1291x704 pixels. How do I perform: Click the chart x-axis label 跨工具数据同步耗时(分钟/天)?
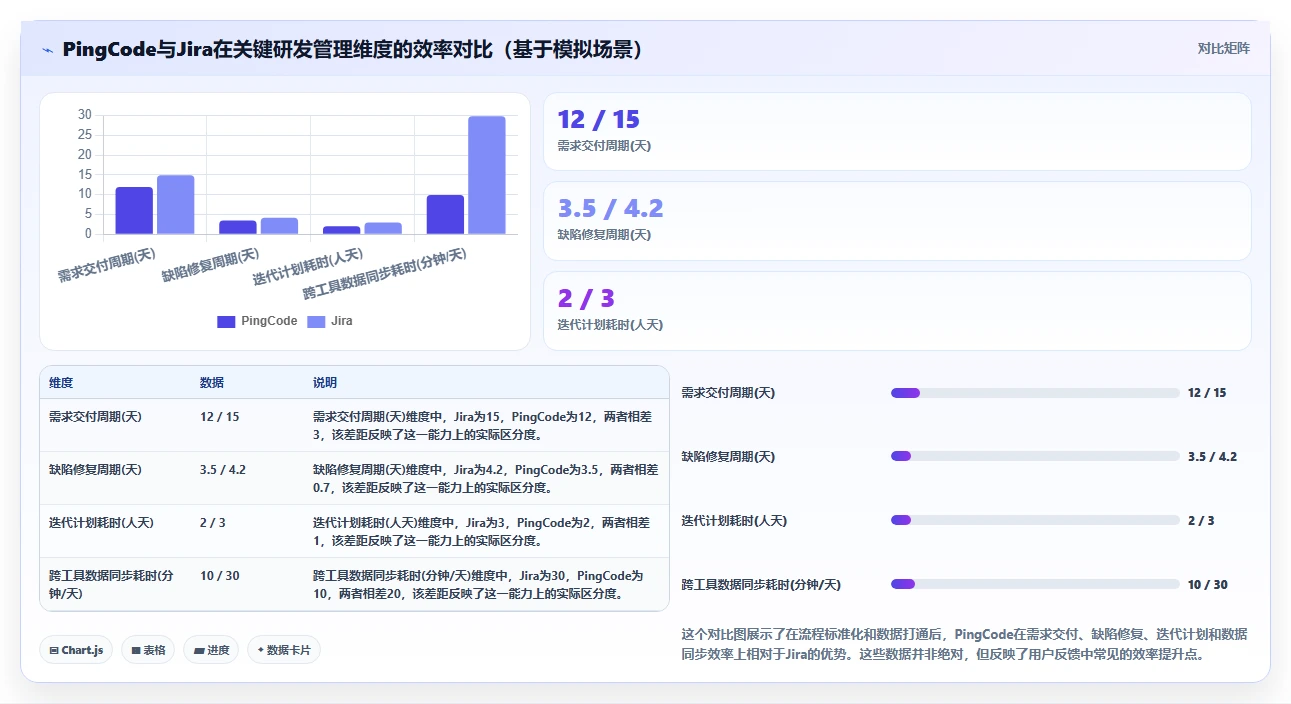(x=386, y=274)
